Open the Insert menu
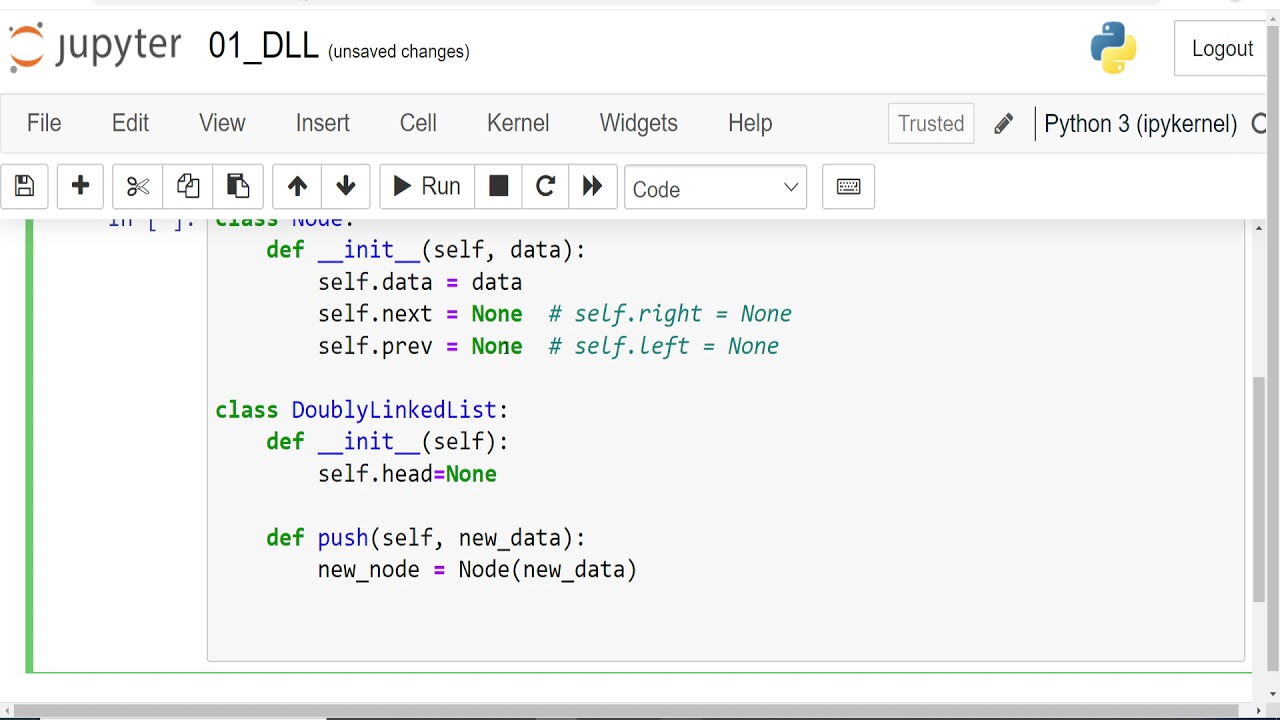Screen dimensions: 1280x720 [x=322, y=123]
